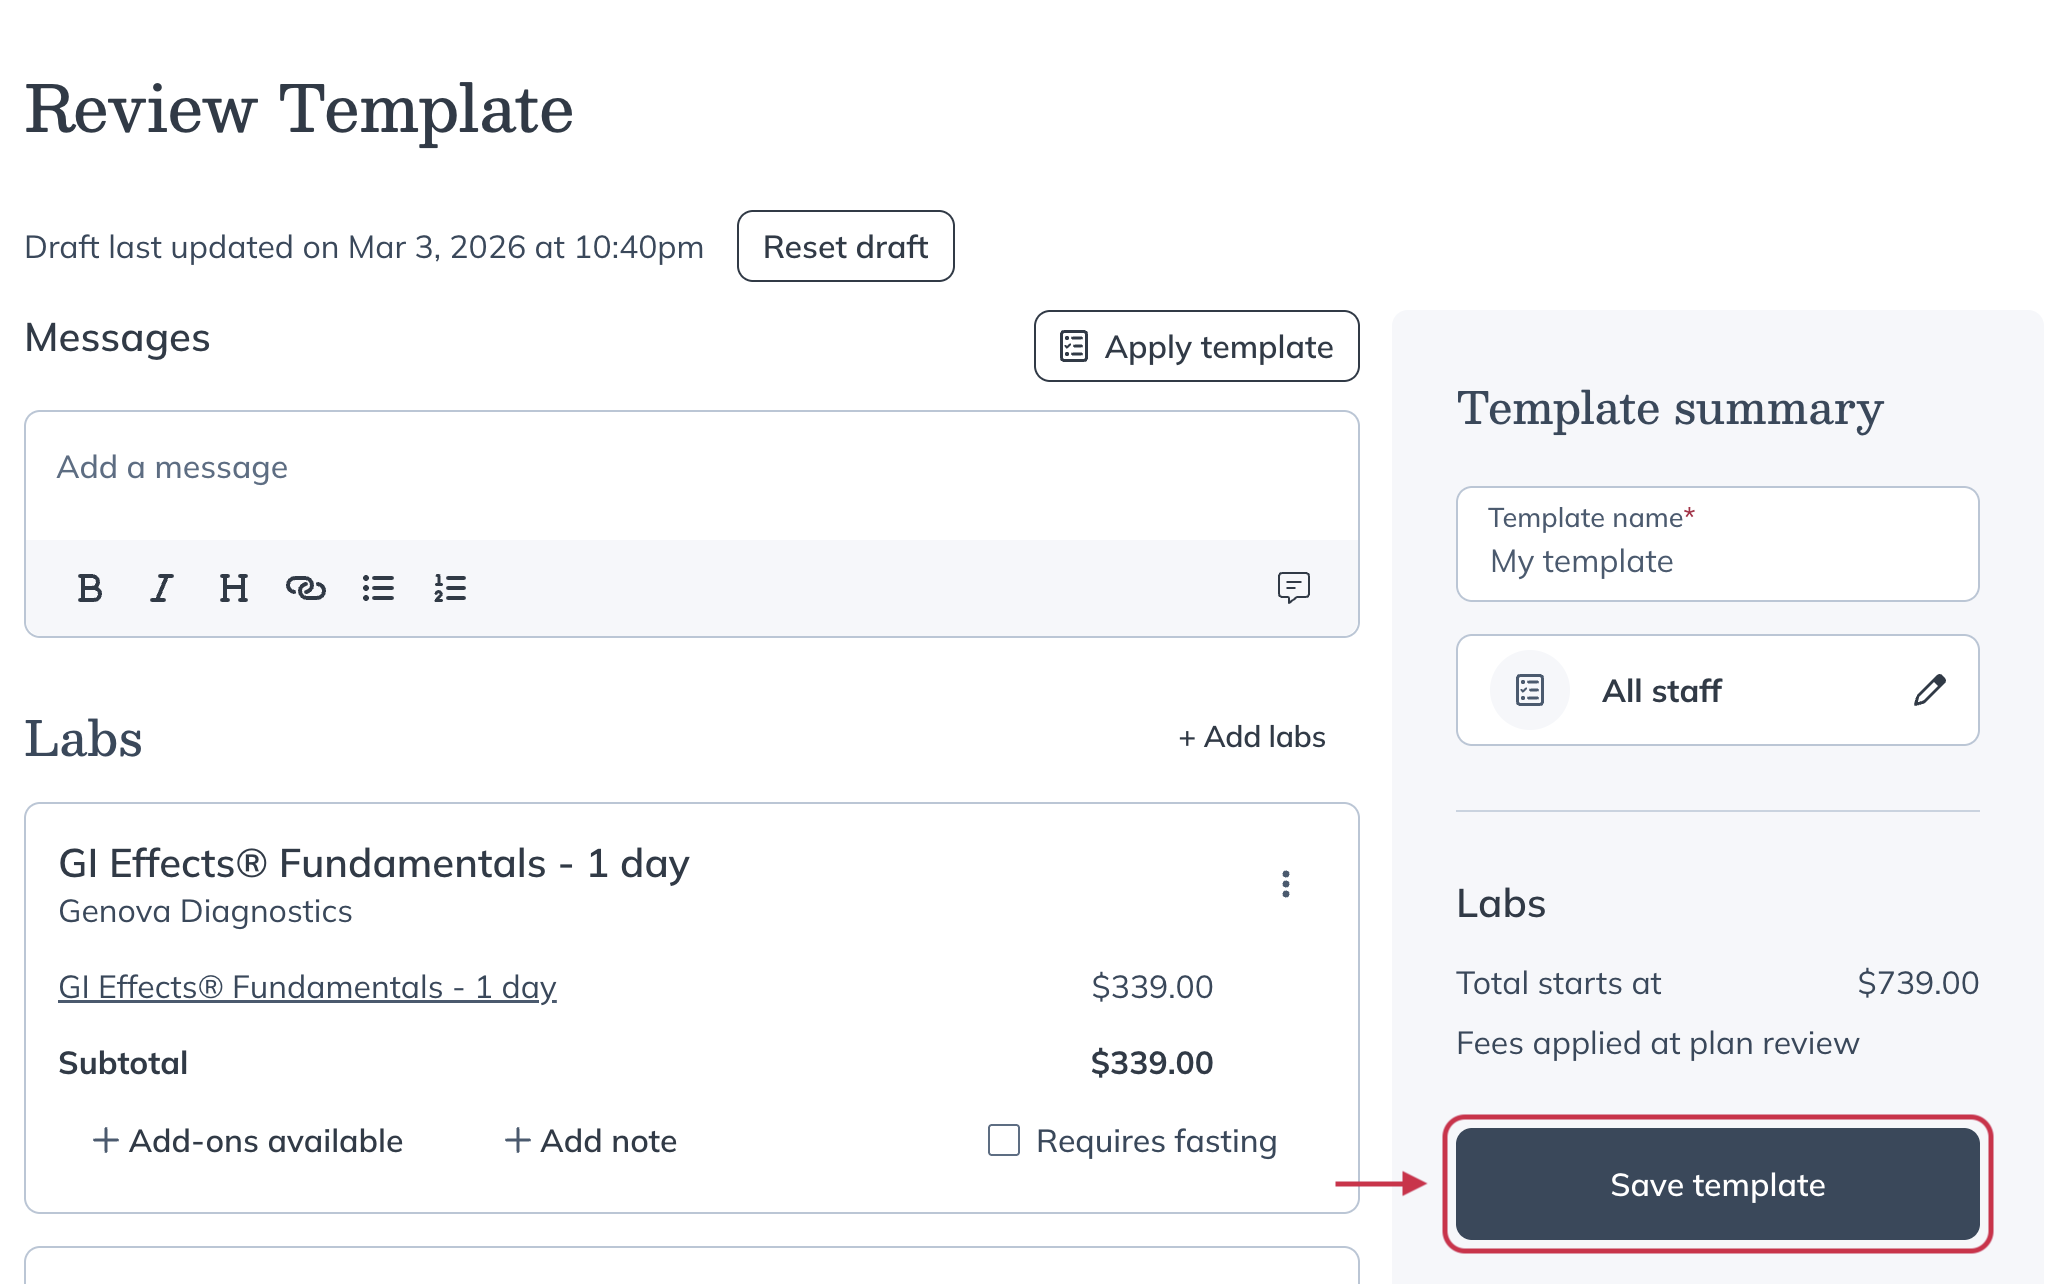Insert a heading in the message

pos(233,589)
